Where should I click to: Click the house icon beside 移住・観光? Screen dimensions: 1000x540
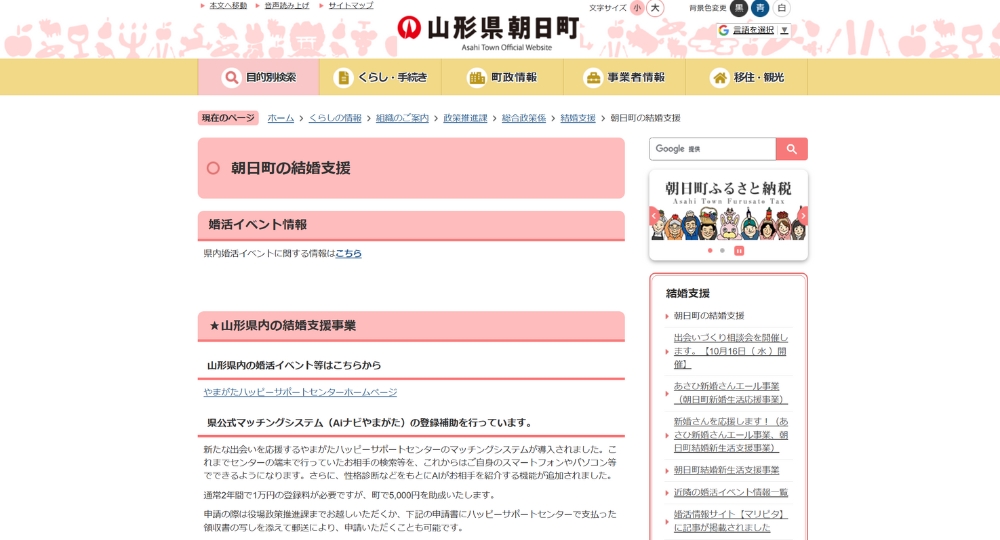pos(719,78)
